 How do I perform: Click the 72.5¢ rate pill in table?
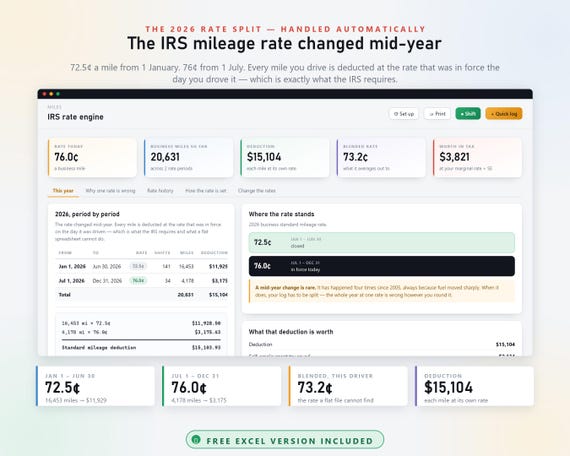(138, 267)
